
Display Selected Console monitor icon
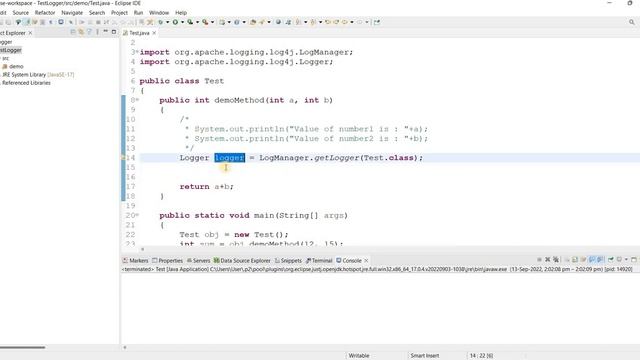619,260
